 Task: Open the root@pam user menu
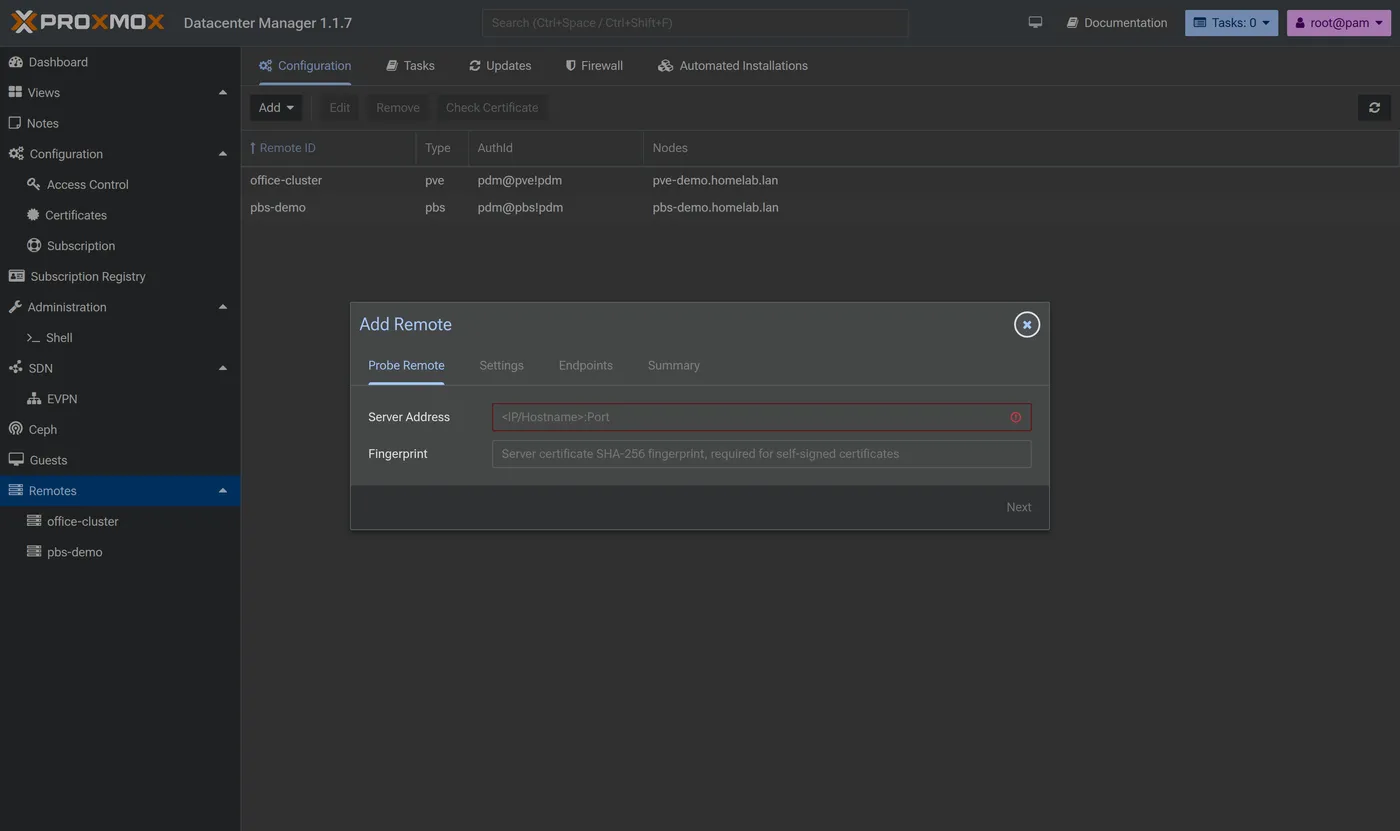pos(1338,22)
